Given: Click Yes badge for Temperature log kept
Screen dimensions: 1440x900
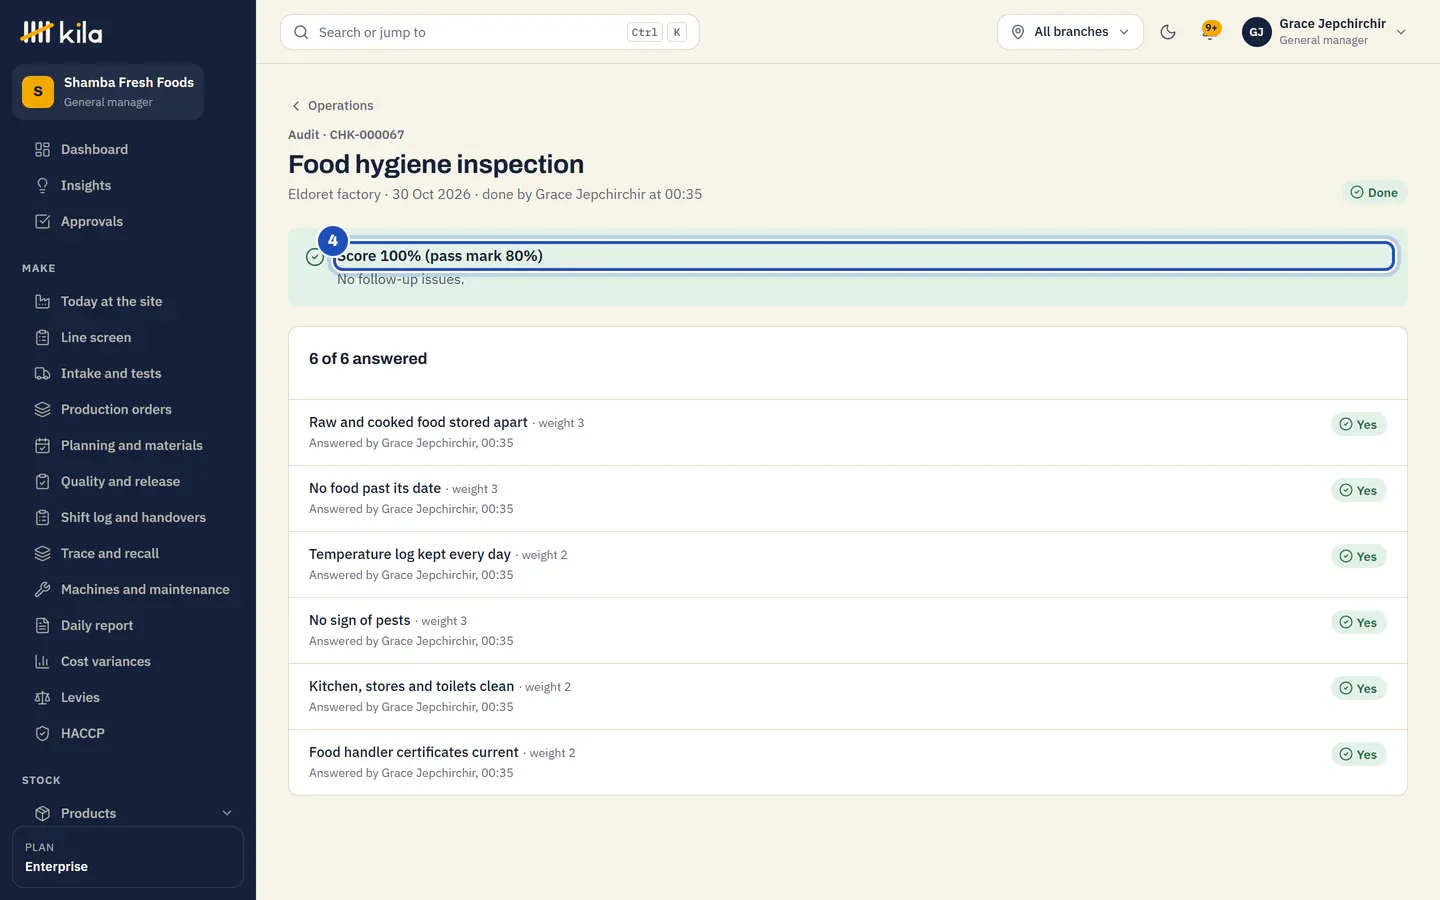Looking at the screenshot, I should (1358, 557).
